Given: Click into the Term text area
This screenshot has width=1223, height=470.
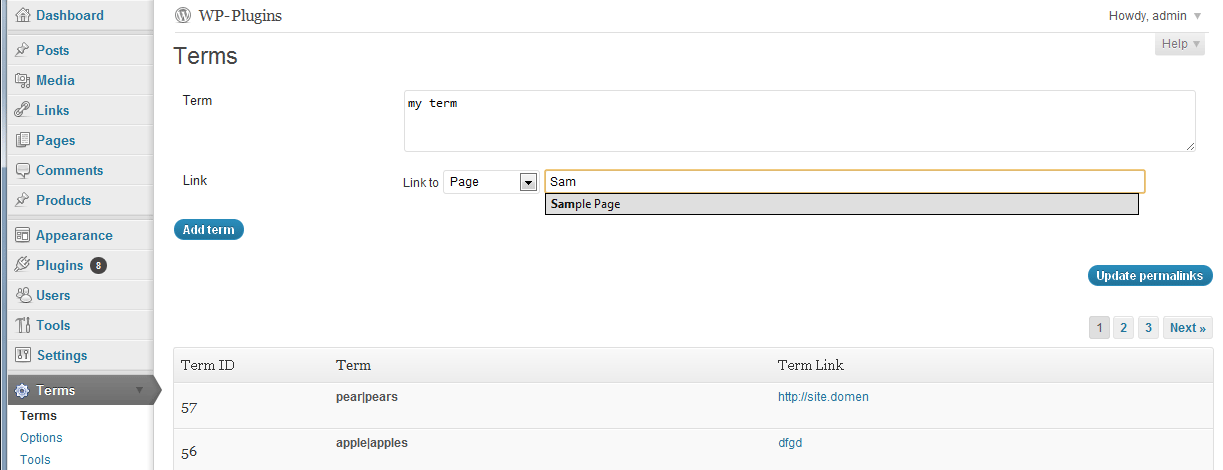Looking at the screenshot, I should click(x=798, y=121).
